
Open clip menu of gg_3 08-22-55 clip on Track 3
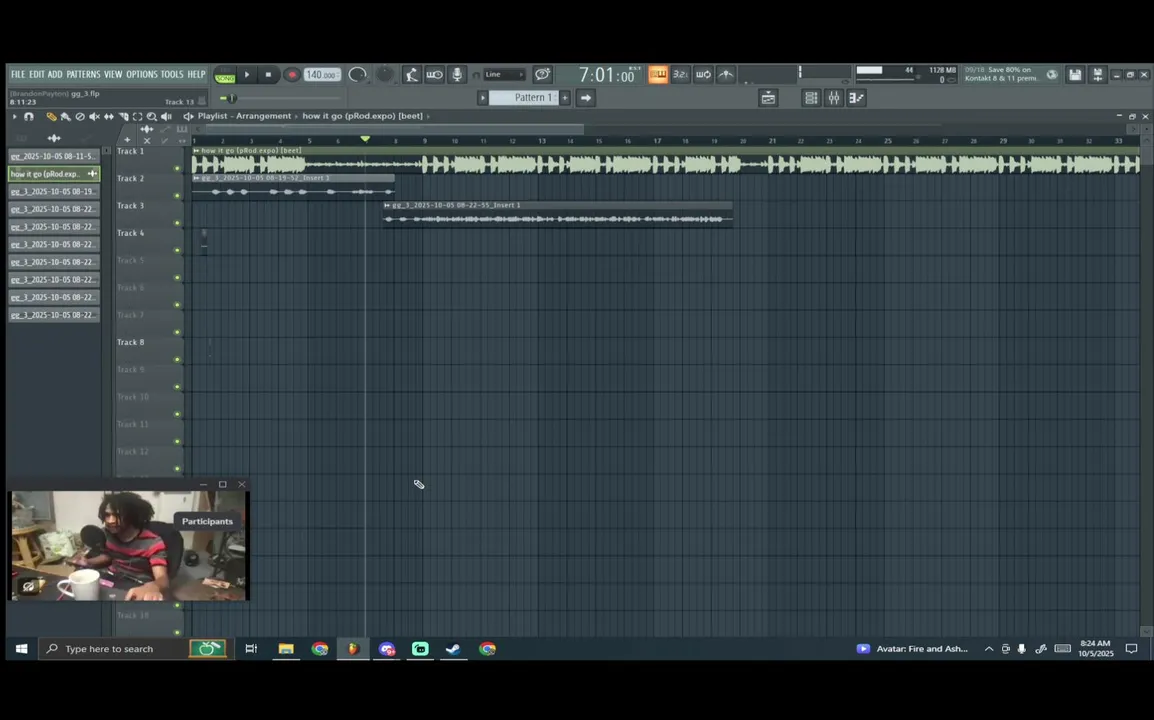[x=387, y=205]
